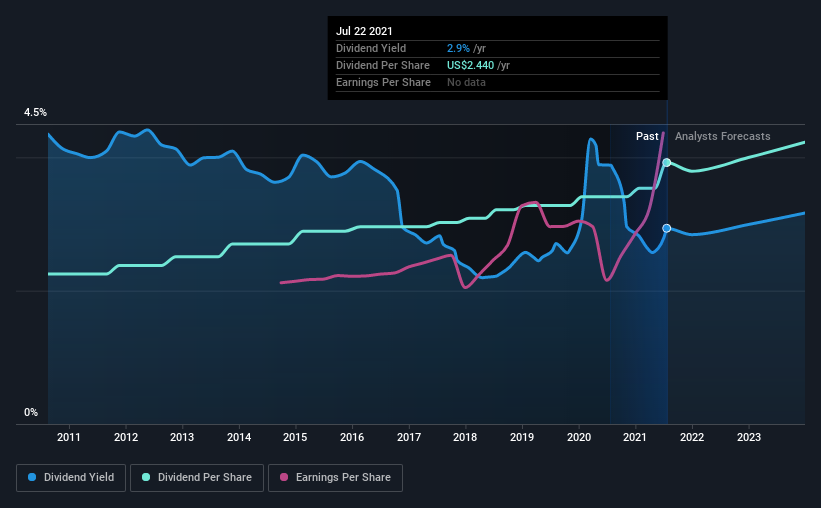
Task: Click the tooltip Earnings Per Share row label
Action: pos(383,82)
